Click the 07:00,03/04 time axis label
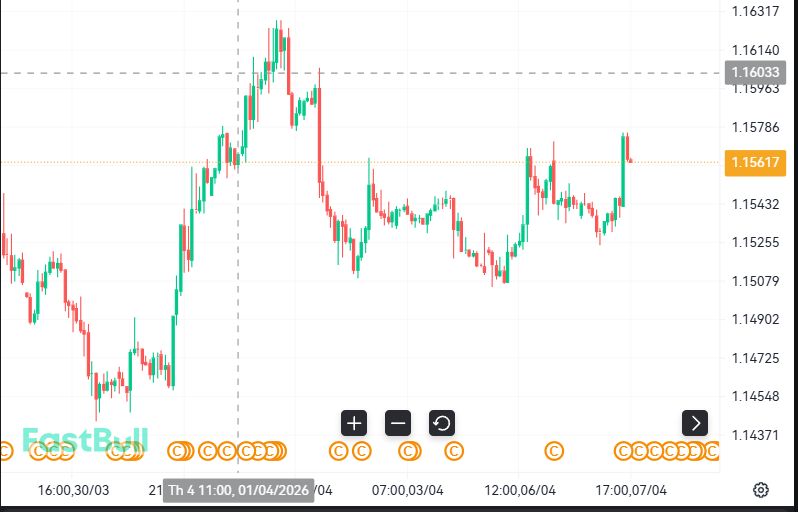 pos(407,490)
